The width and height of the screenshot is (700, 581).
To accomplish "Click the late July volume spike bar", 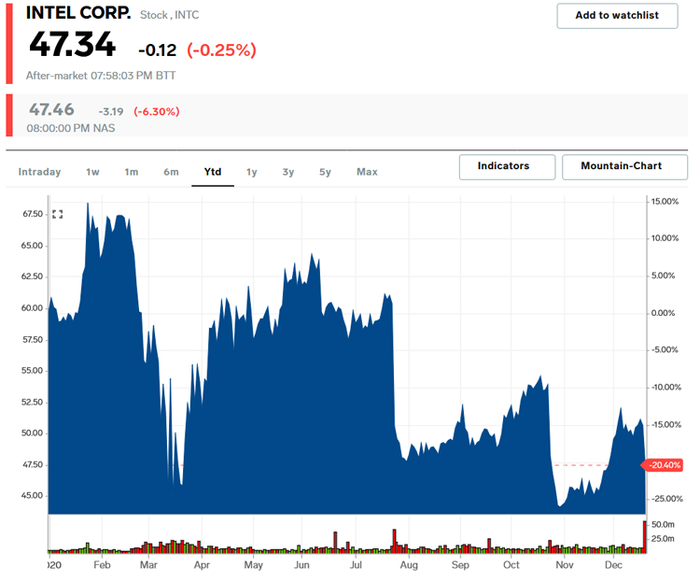I will coord(395,541).
